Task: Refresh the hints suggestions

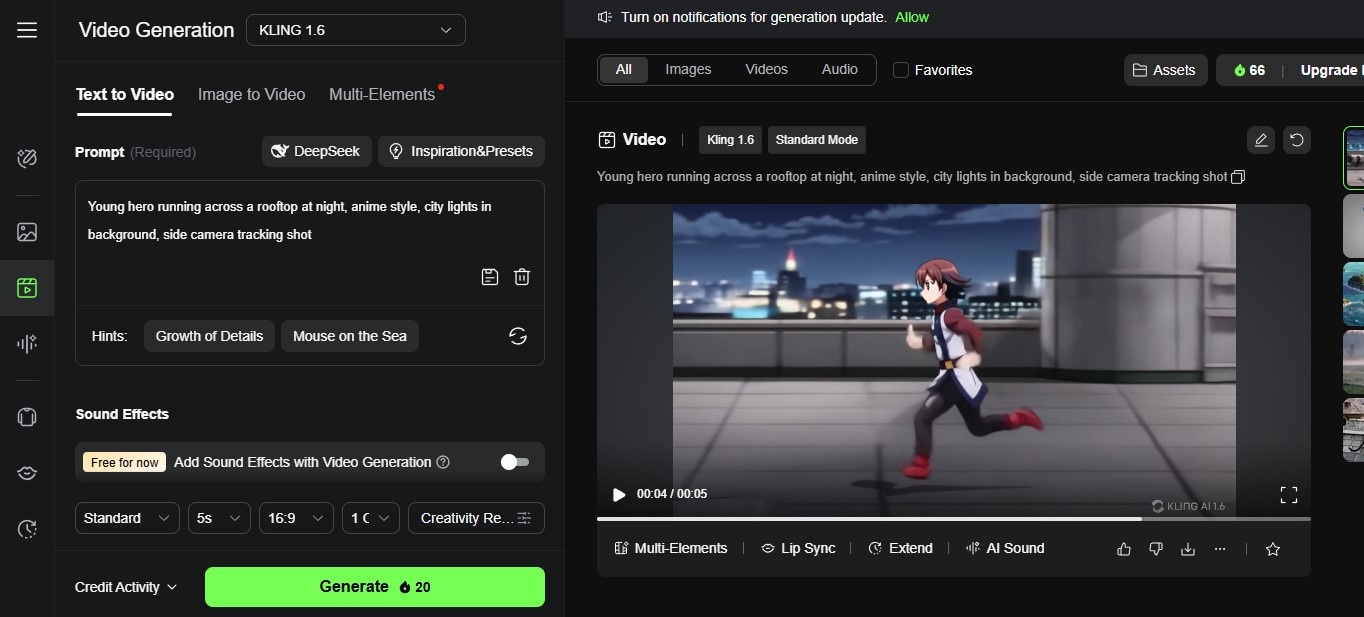Action: [x=518, y=336]
